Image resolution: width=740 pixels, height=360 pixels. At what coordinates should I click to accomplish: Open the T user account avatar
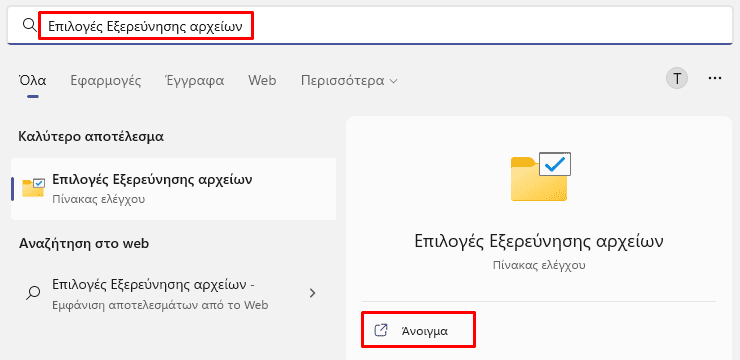[677, 78]
